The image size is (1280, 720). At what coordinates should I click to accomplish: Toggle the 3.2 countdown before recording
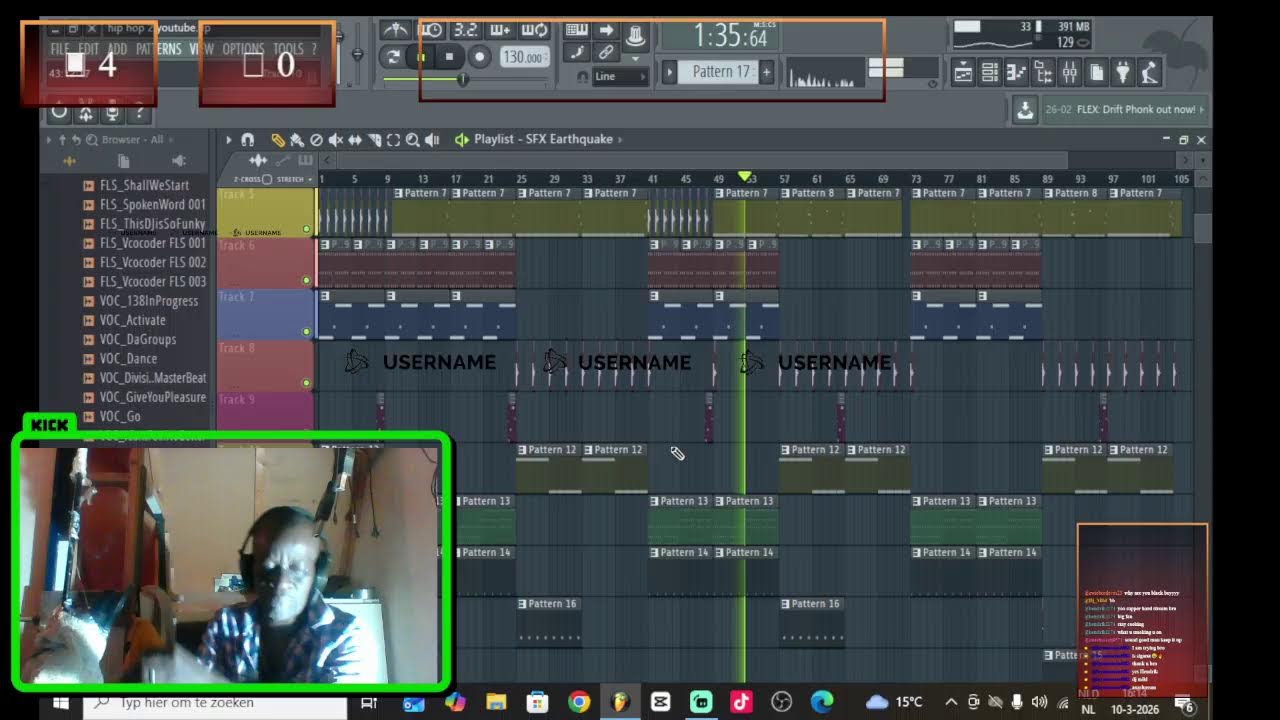pos(465,30)
